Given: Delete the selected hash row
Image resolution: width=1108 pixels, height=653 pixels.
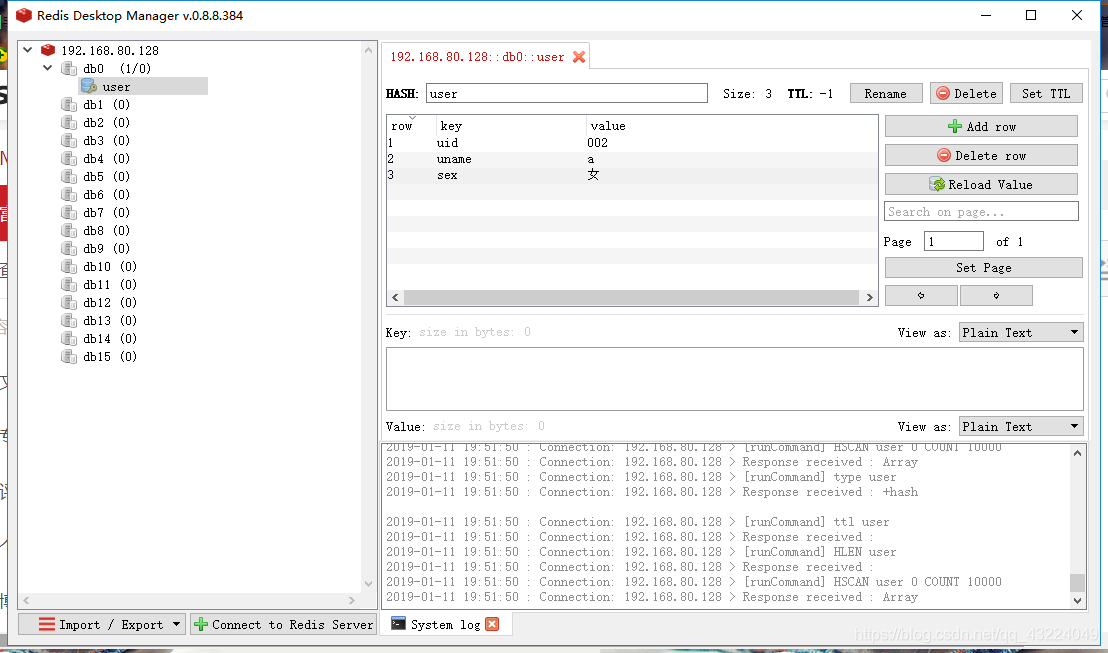Looking at the screenshot, I should pos(981,155).
